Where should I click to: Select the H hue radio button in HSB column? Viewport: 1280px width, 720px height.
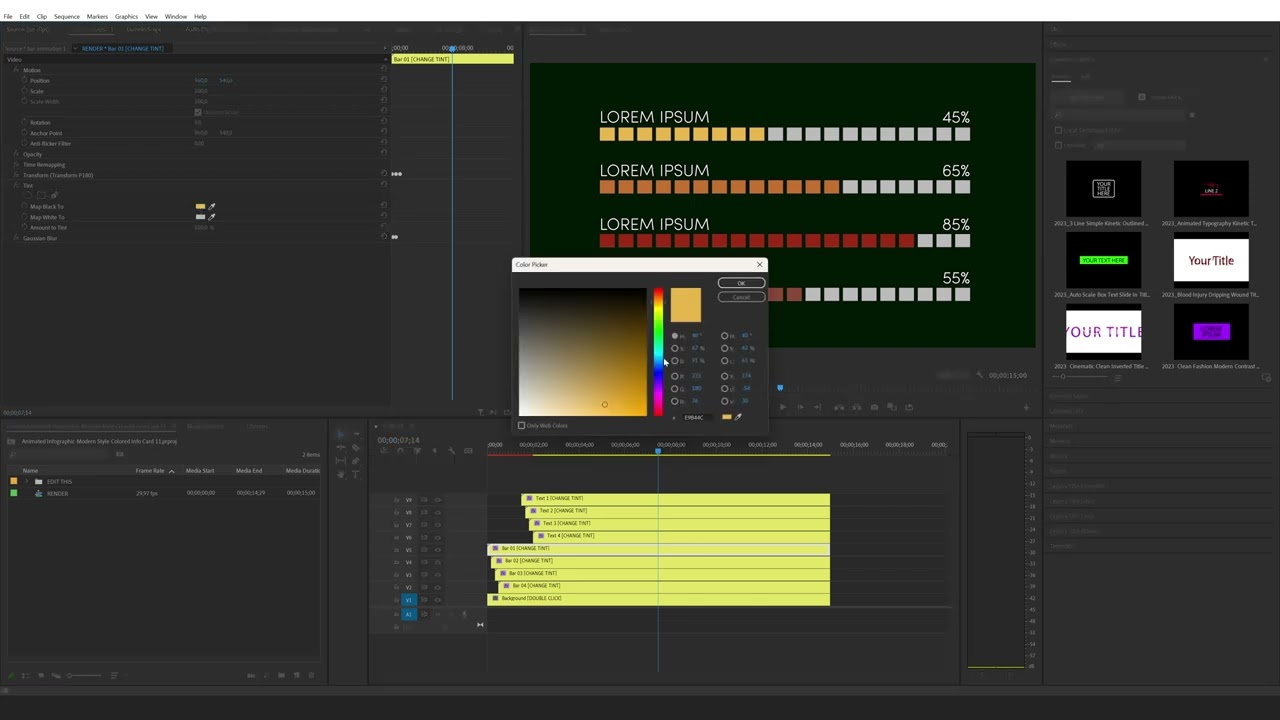coord(675,336)
